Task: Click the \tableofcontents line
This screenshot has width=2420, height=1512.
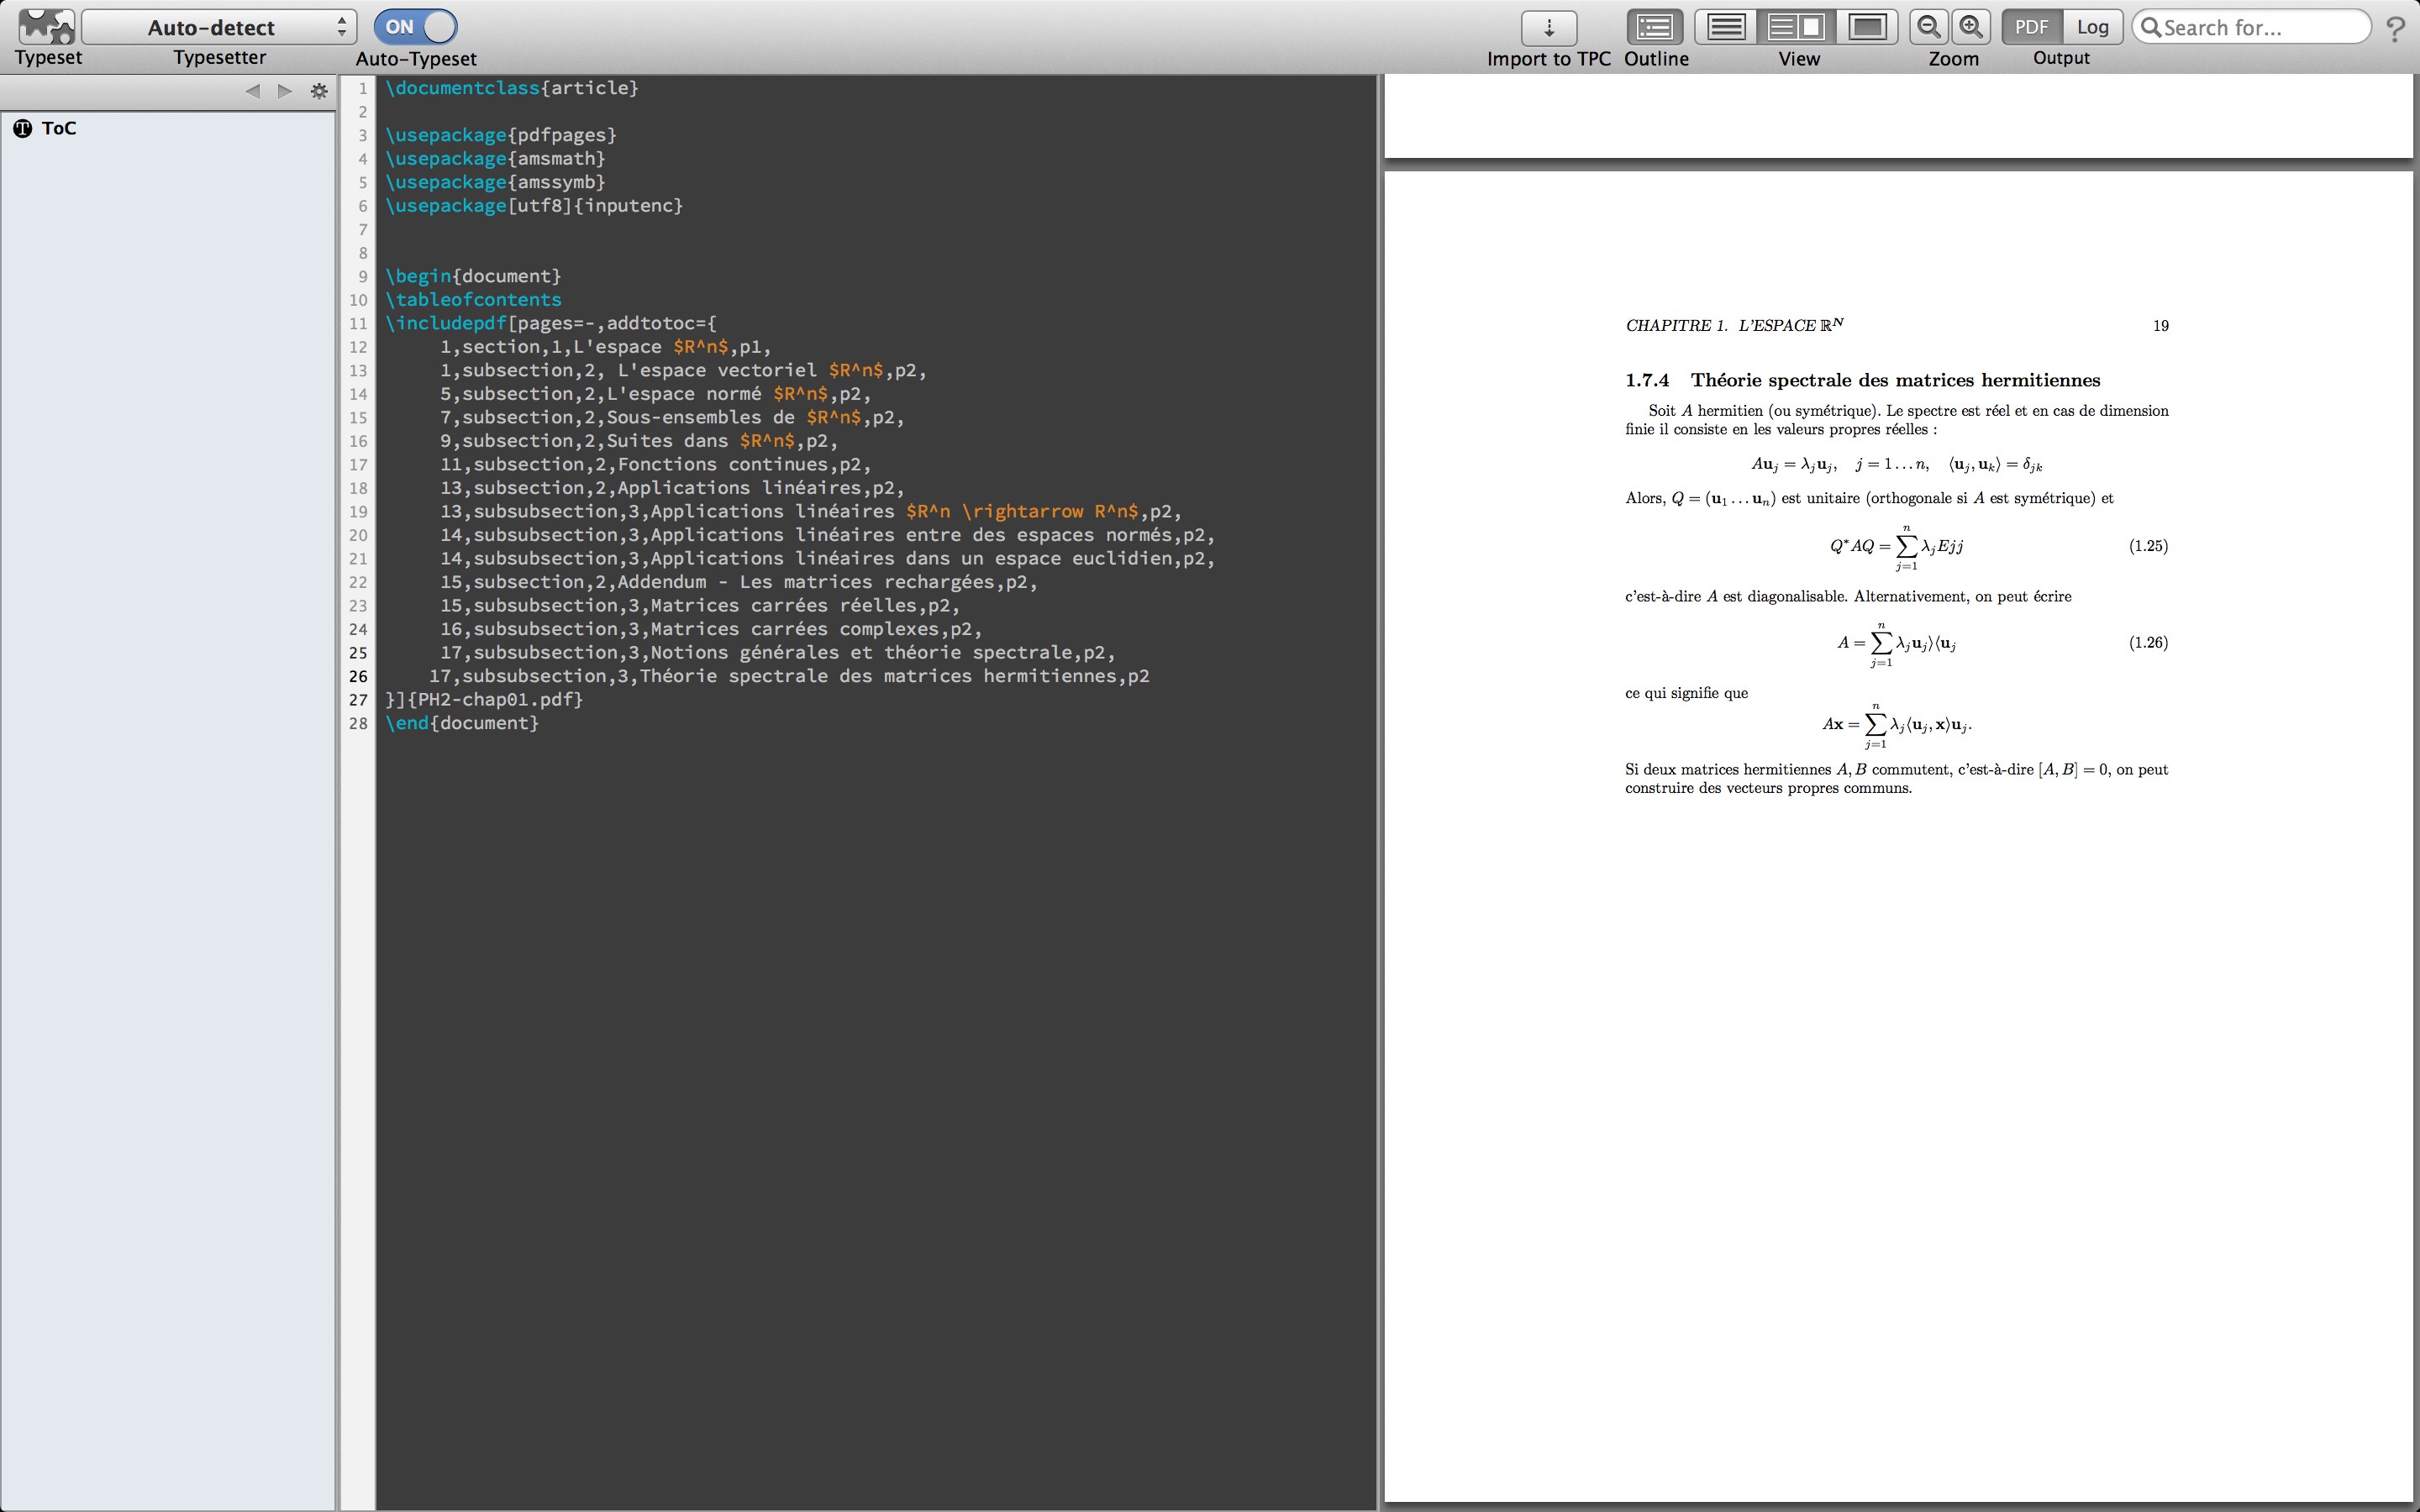Action: tap(473, 299)
